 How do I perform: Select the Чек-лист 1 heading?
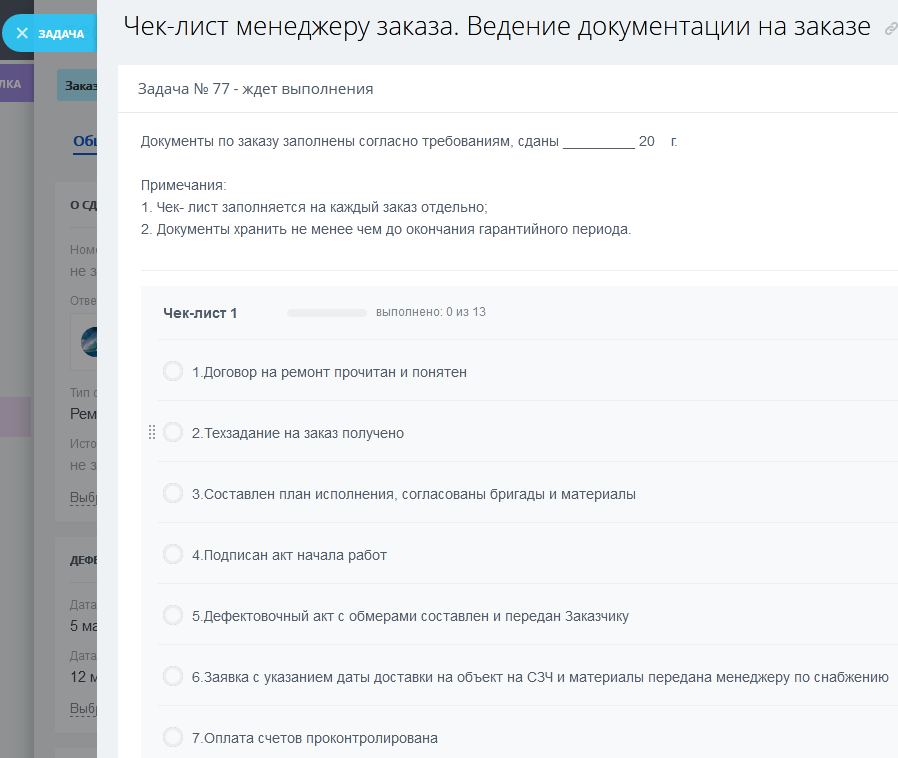200,313
